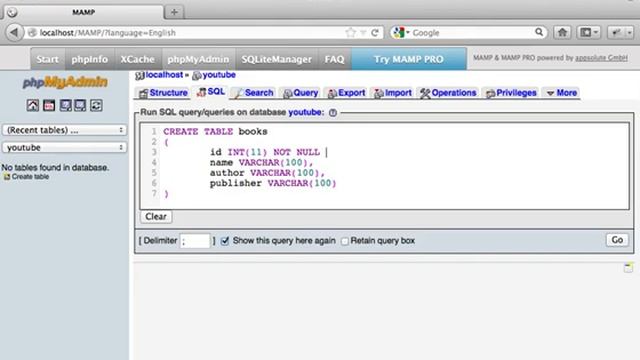Click the Try MAMP PRO button
This screenshot has width=640, height=360.
[409, 59]
